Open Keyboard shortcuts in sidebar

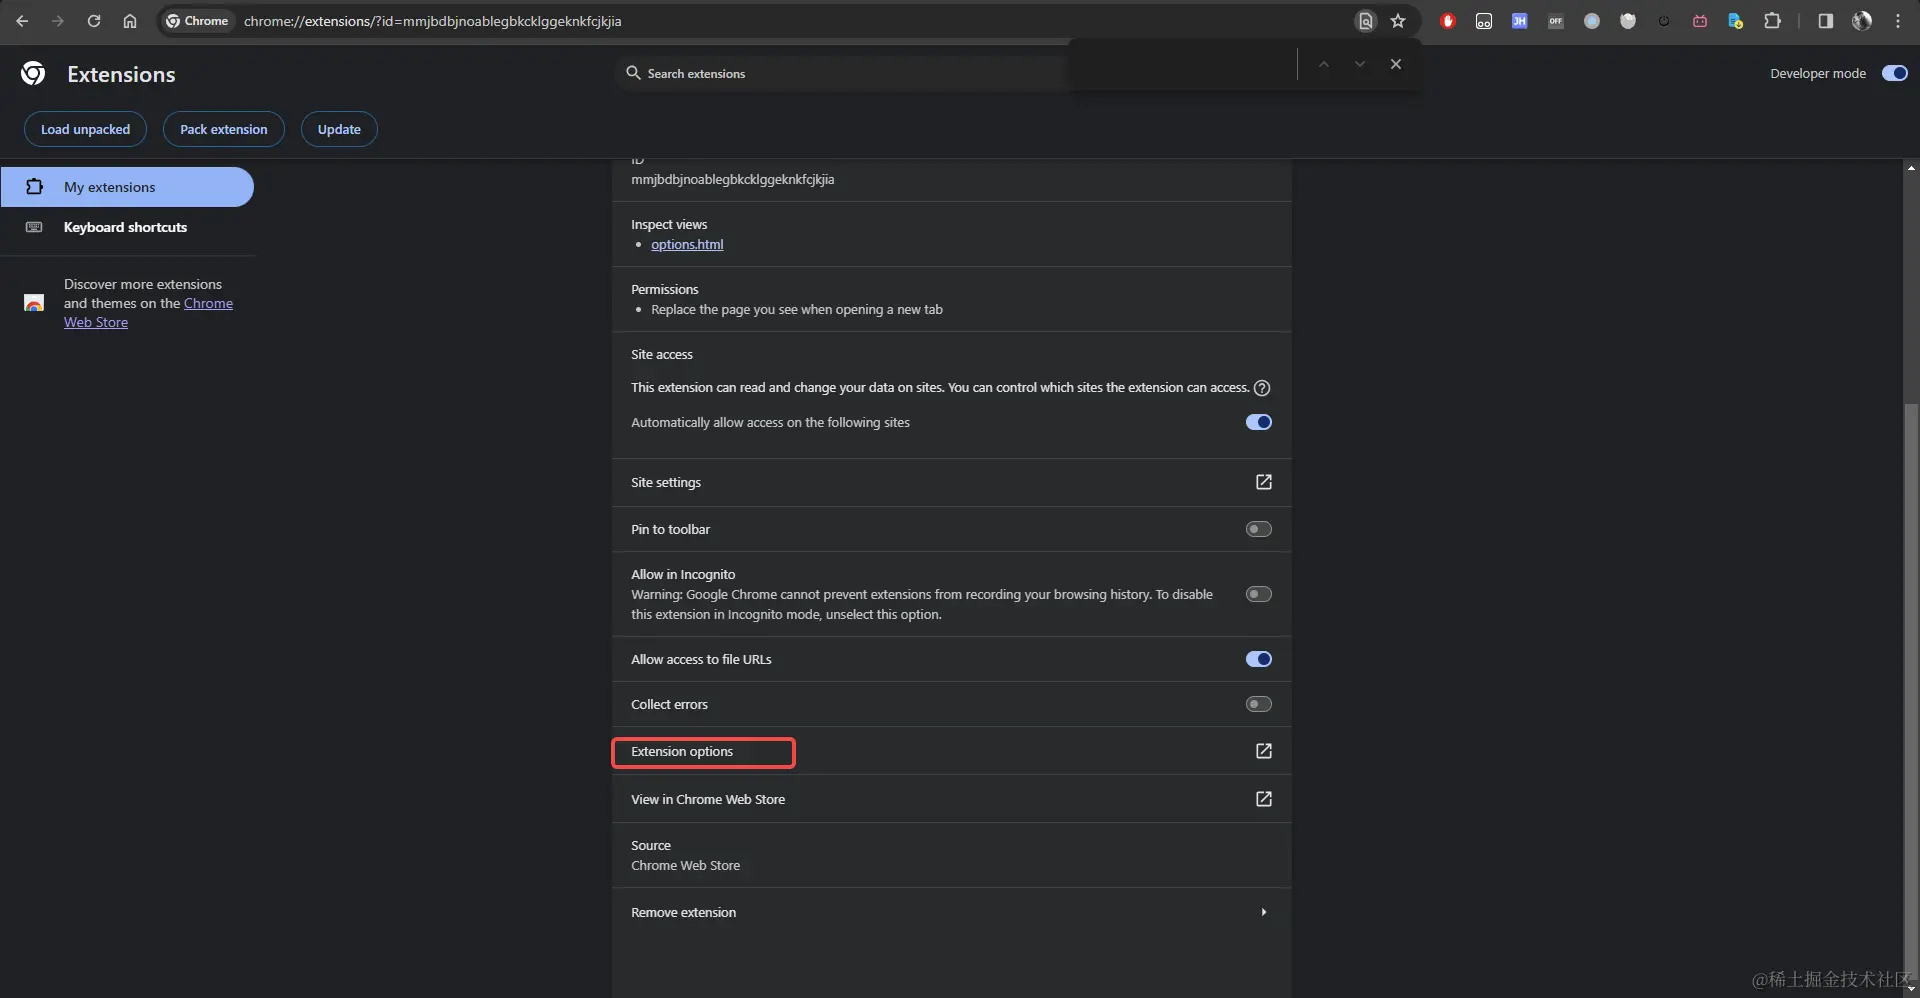[127, 227]
